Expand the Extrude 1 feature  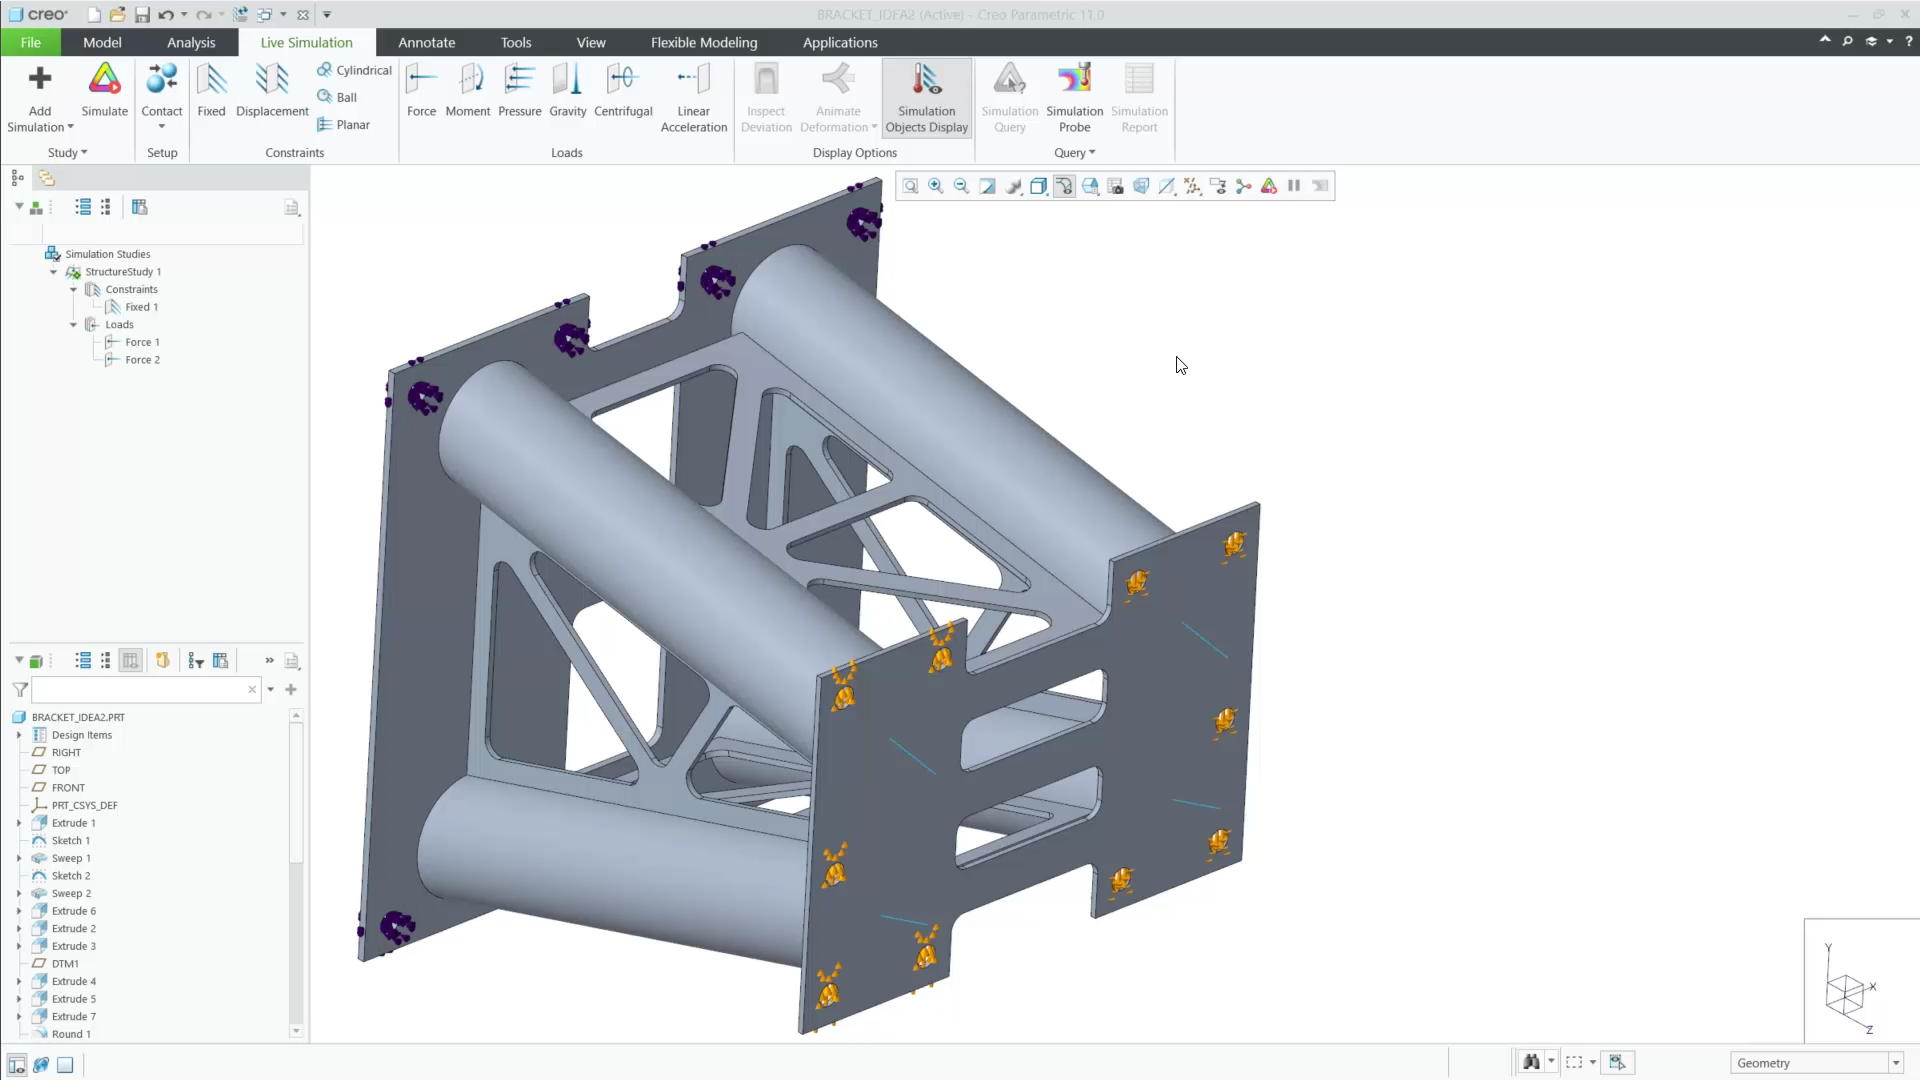[19, 823]
